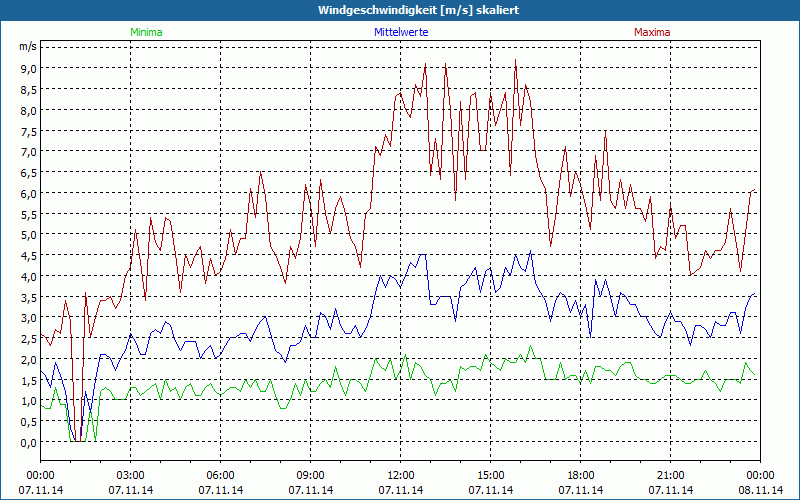Click the 18:00 time axis label

coord(581,476)
